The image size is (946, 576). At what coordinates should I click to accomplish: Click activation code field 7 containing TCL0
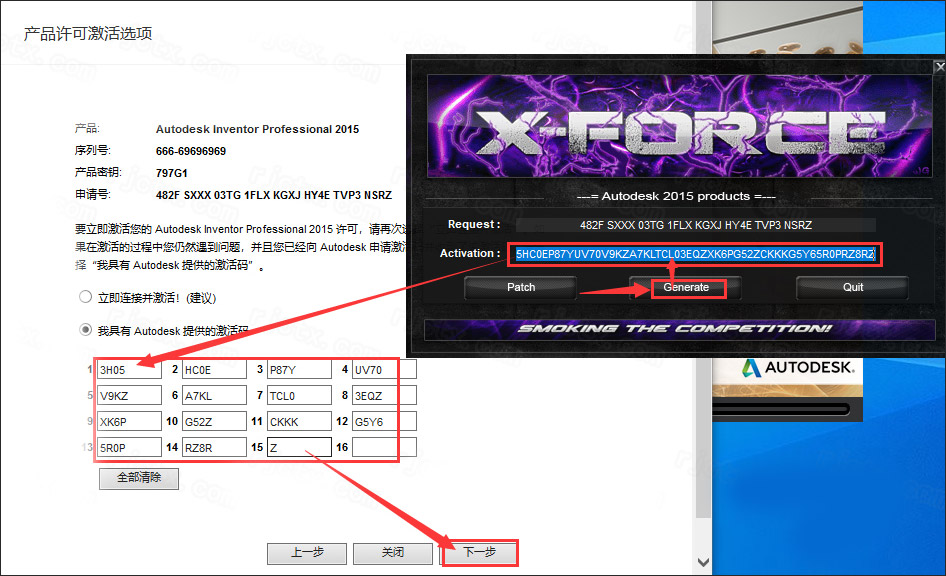(299, 396)
